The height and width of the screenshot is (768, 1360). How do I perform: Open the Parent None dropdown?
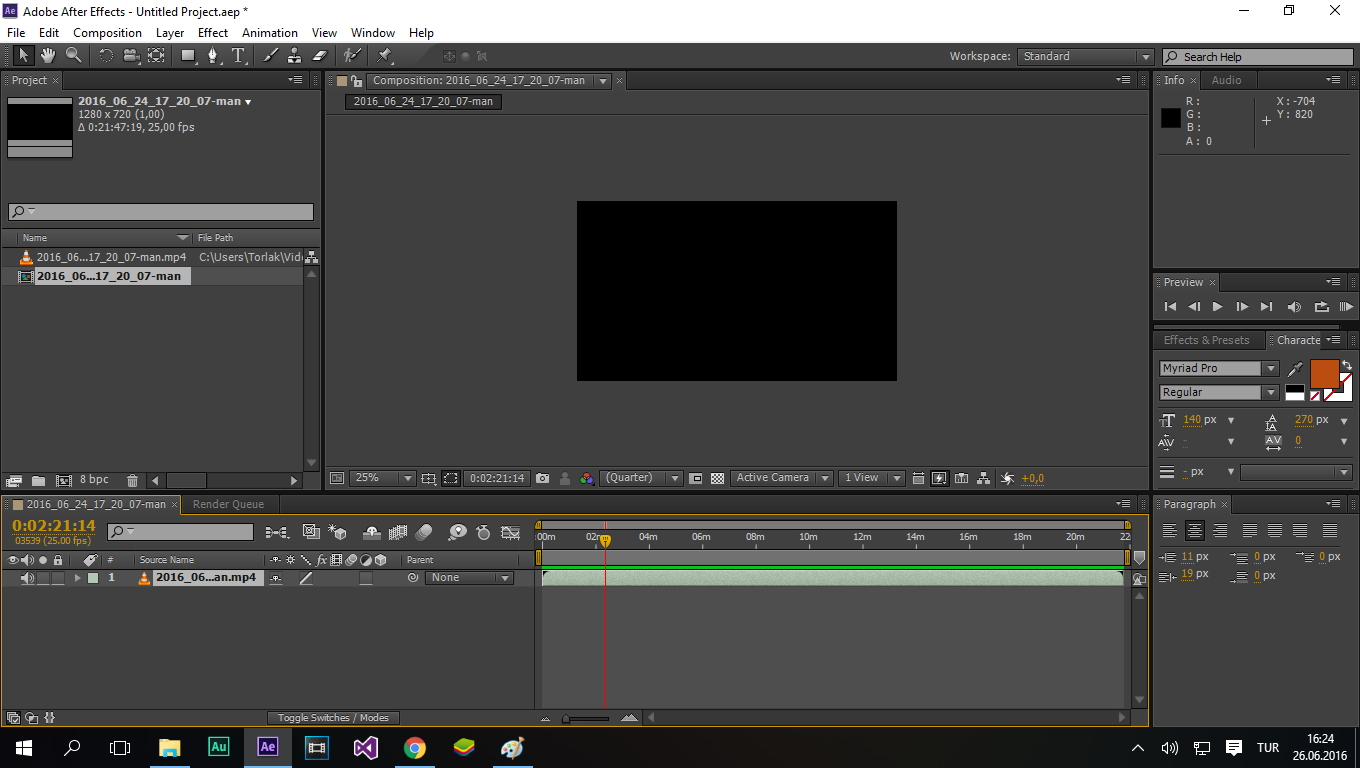click(469, 578)
